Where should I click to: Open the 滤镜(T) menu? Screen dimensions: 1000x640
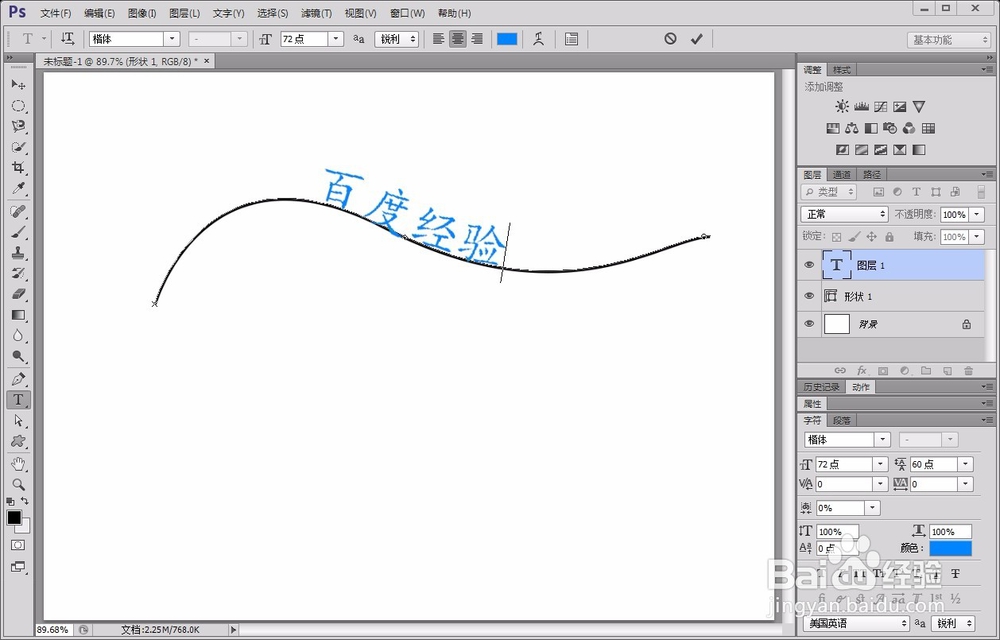(316, 13)
